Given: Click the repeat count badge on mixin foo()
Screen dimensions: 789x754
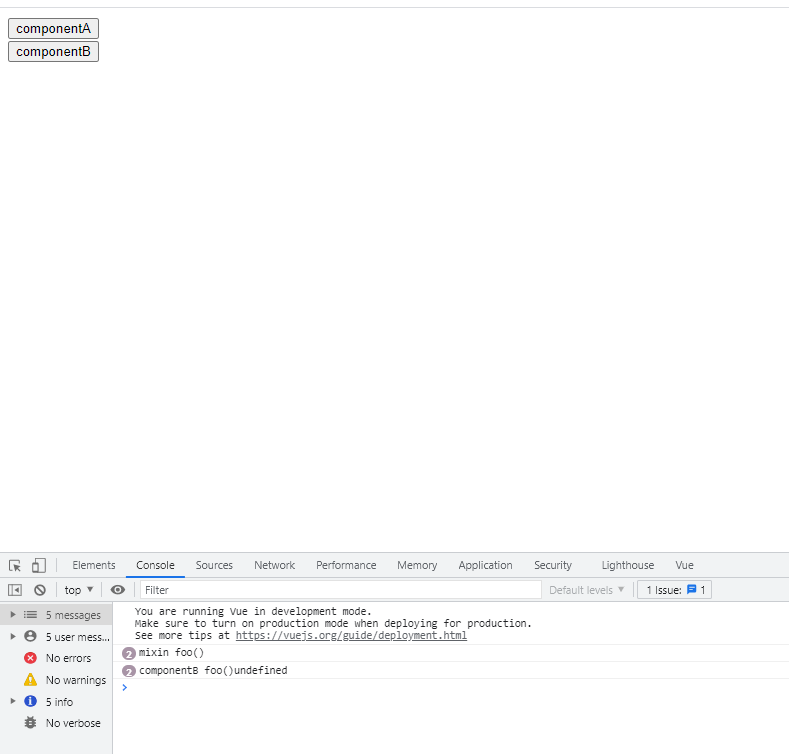Looking at the screenshot, I should [x=129, y=654].
